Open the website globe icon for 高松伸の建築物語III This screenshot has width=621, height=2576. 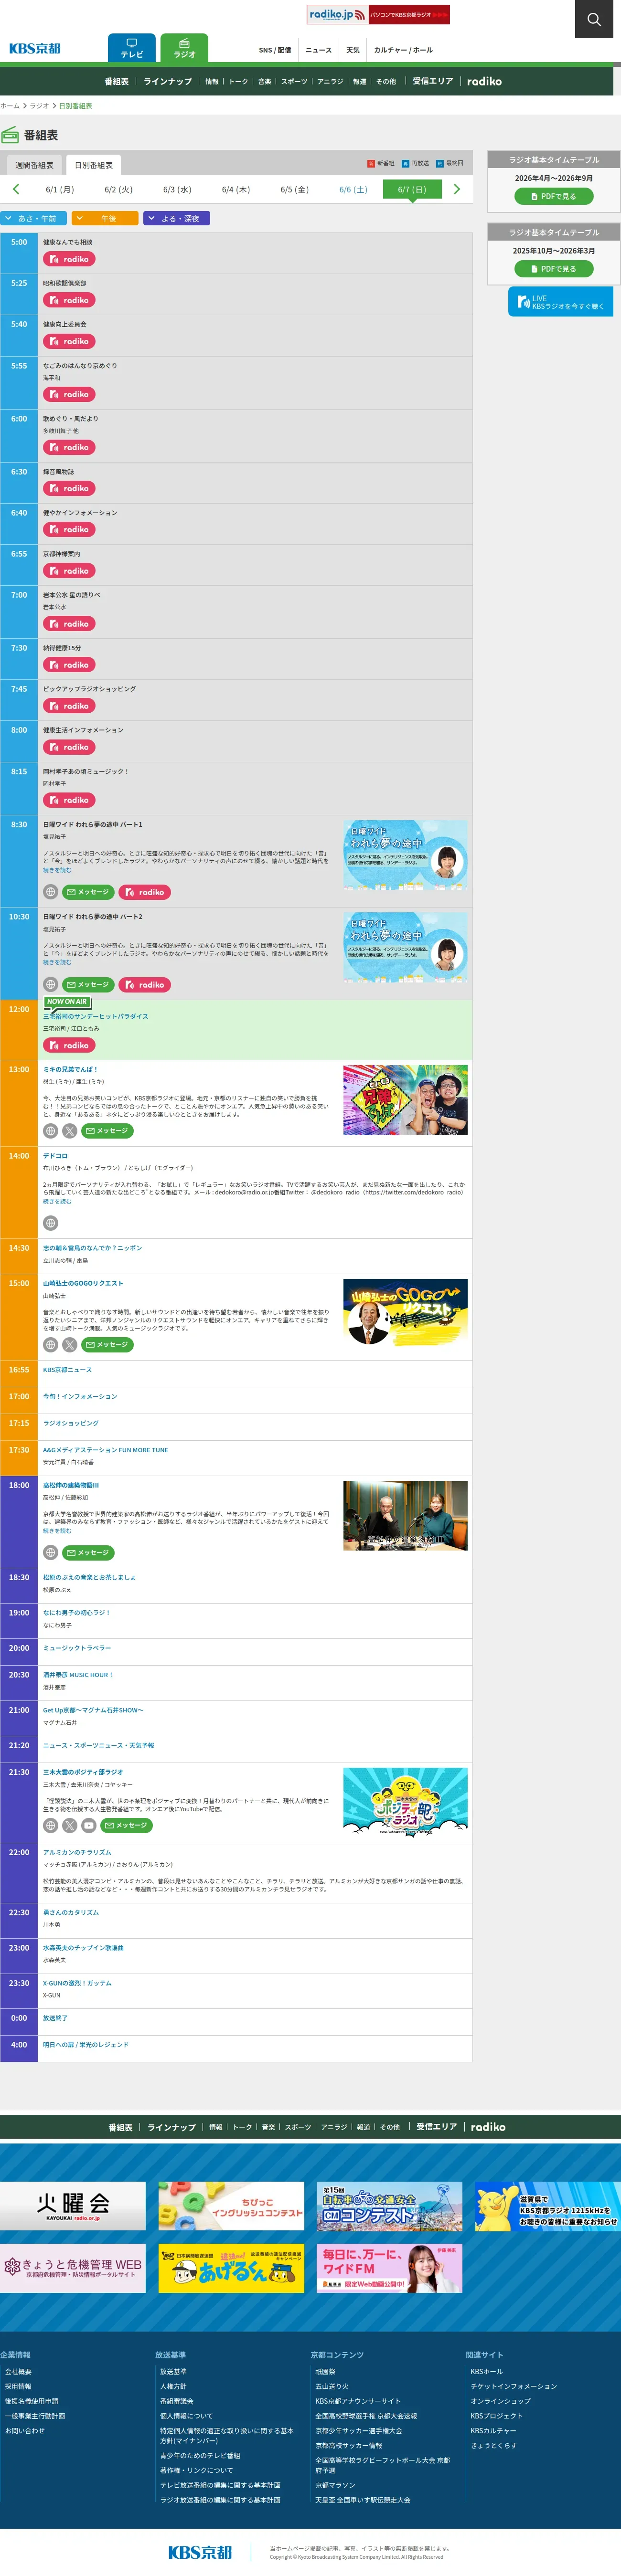click(50, 1553)
